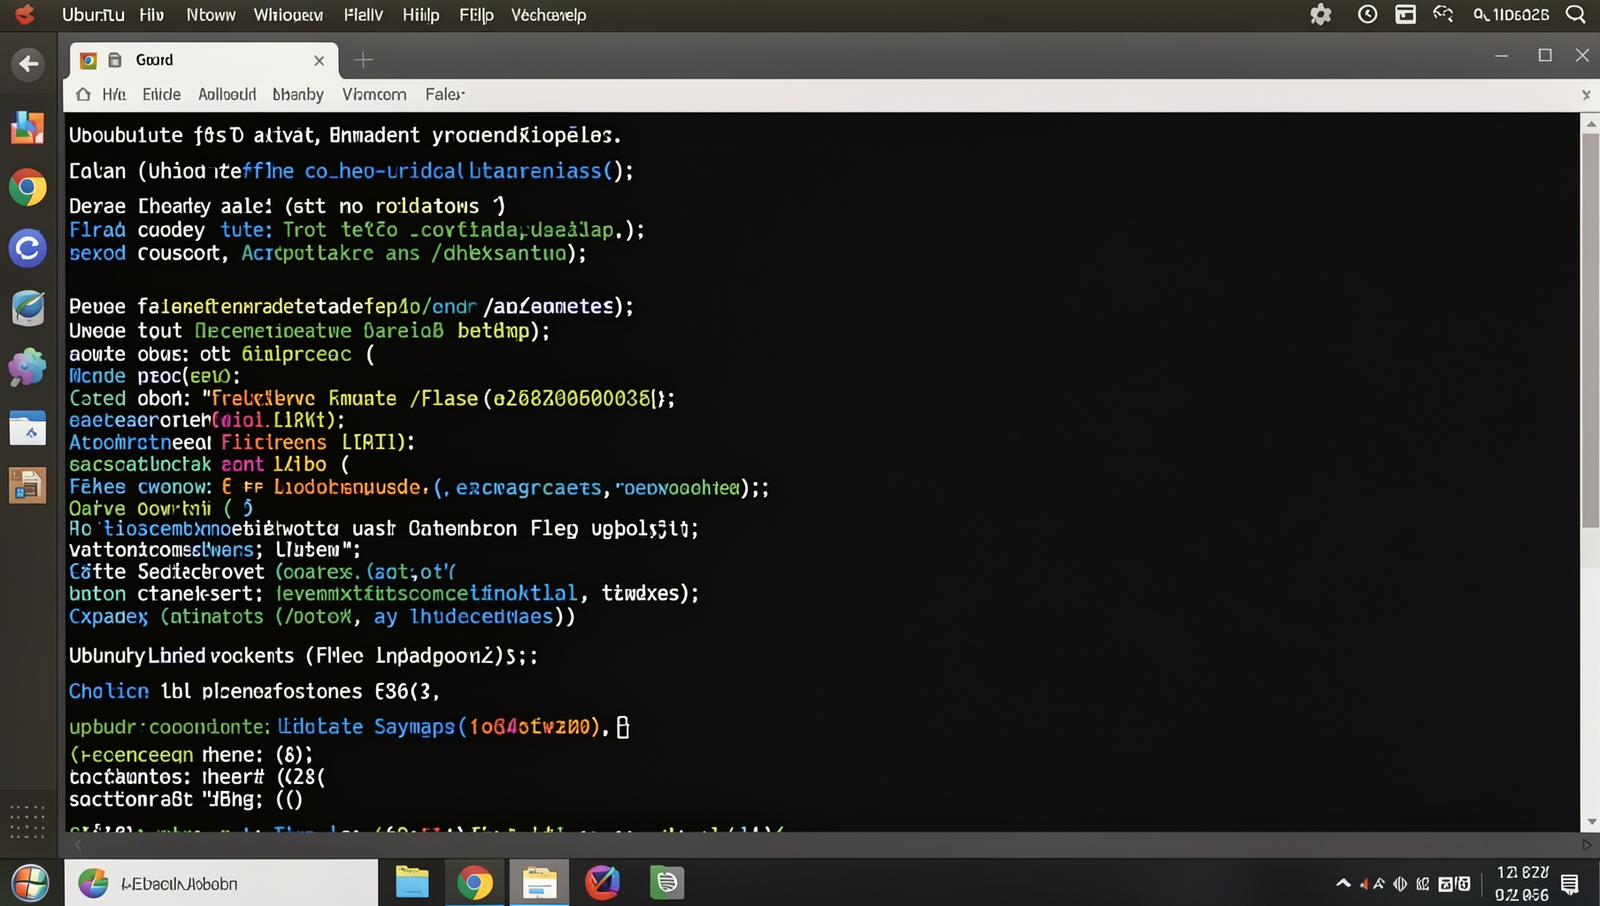Switch to Chrome in the bottom taskbar
The height and width of the screenshot is (906, 1600).
click(x=475, y=883)
